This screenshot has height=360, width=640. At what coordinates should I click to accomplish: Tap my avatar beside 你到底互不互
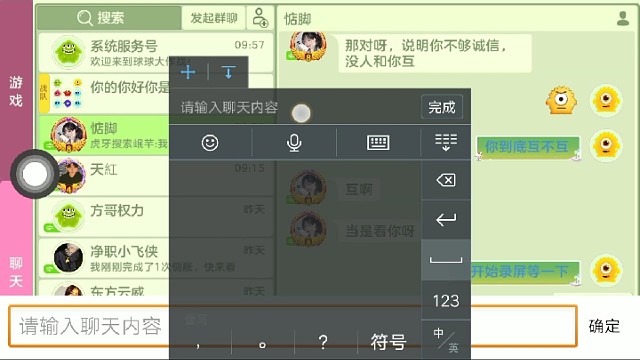point(606,145)
